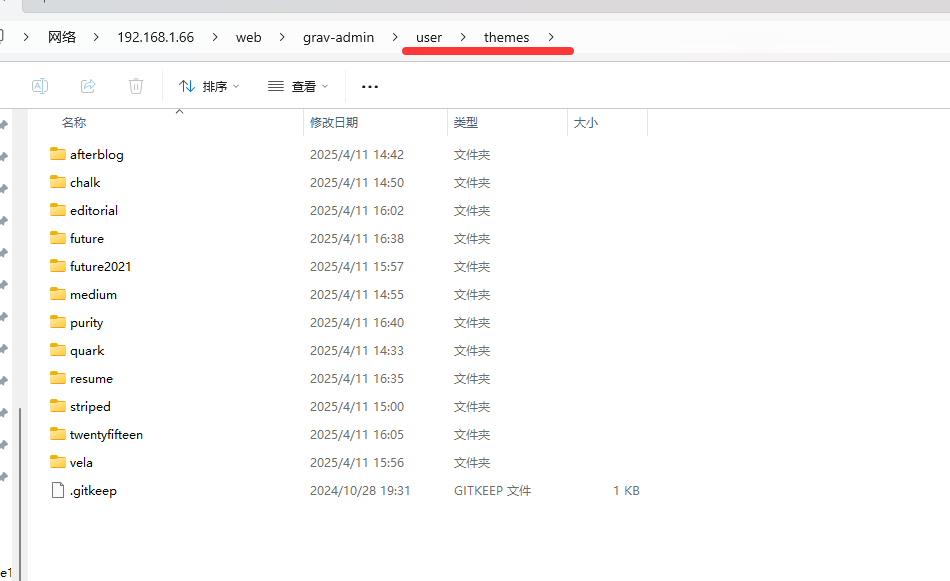950x581 pixels.
Task: Click the date 2024/10/28 19:31
Action: [x=360, y=491]
